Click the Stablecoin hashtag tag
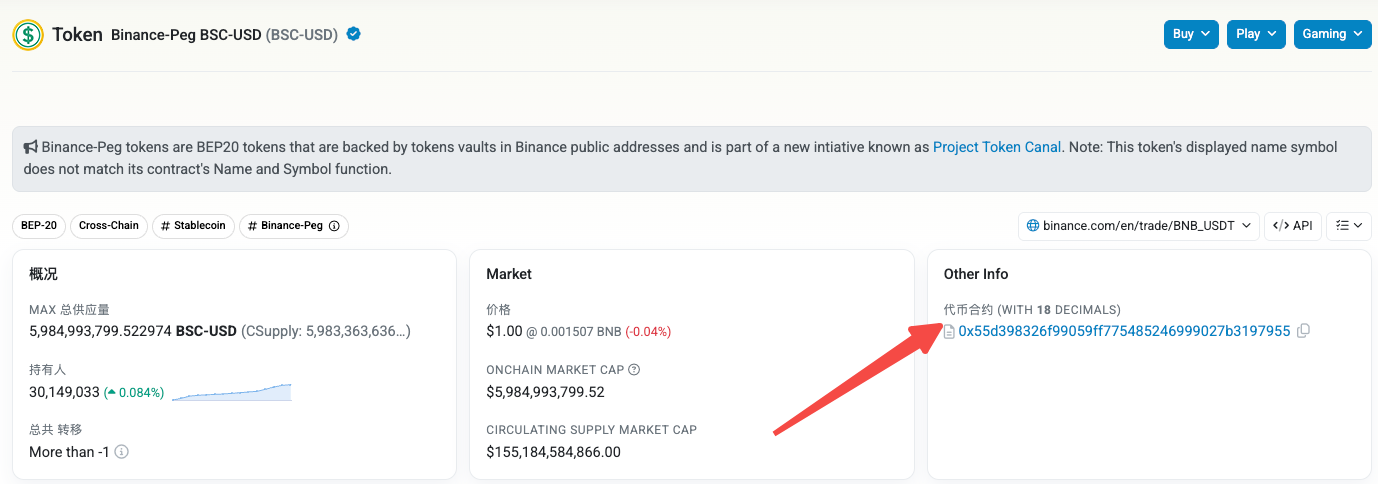This screenshot has height=484, width=1378. click(x=193, y=226)
